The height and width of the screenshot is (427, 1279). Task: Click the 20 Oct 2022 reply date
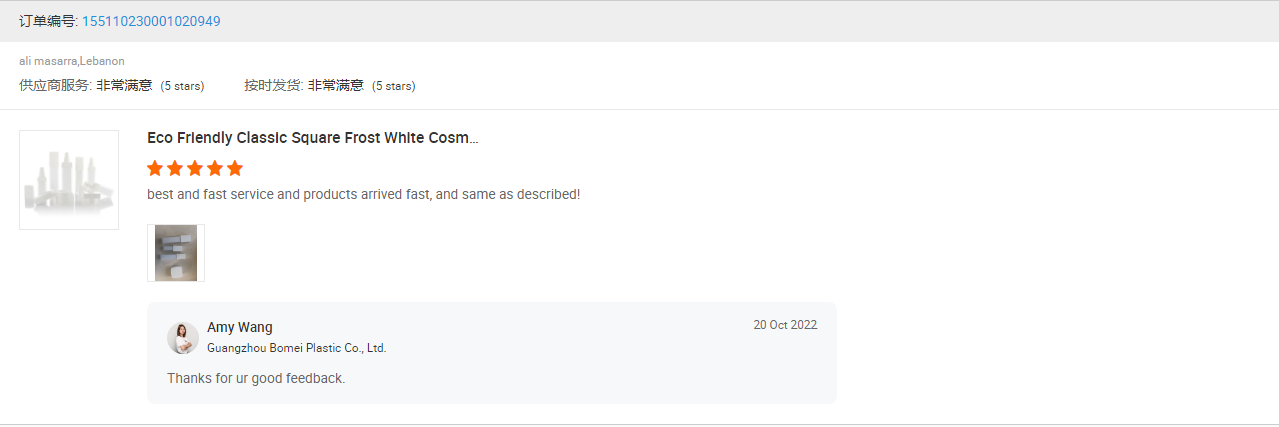pos(785,325)
